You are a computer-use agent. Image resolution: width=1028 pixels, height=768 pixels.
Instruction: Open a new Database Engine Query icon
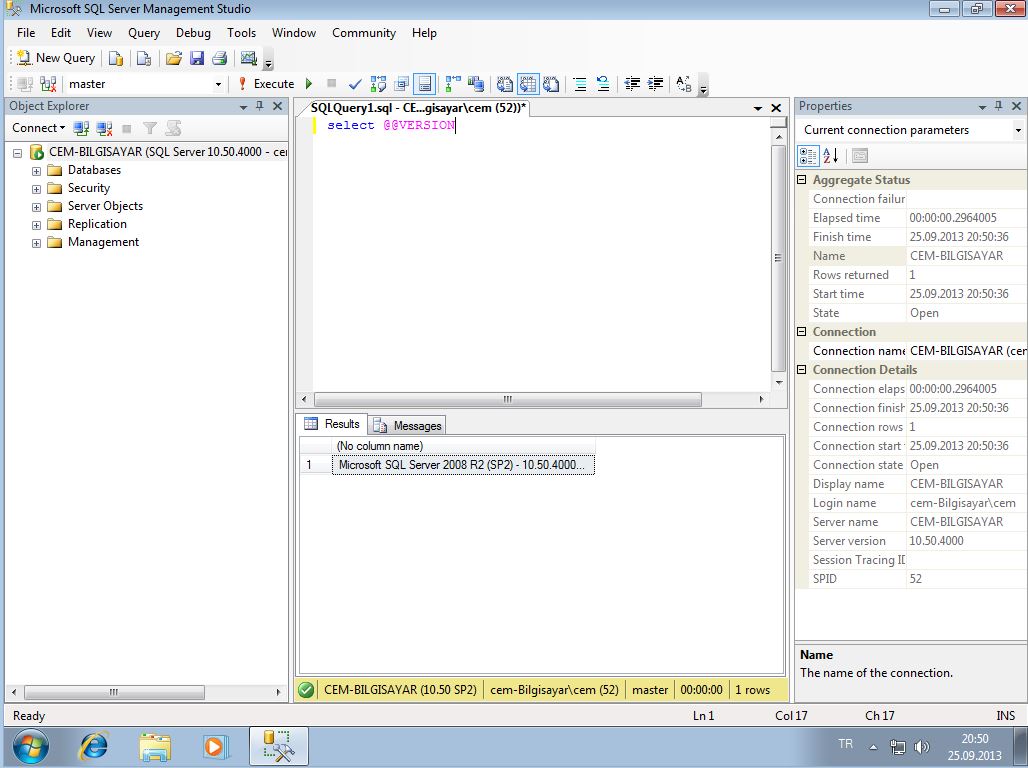(116, 58)
